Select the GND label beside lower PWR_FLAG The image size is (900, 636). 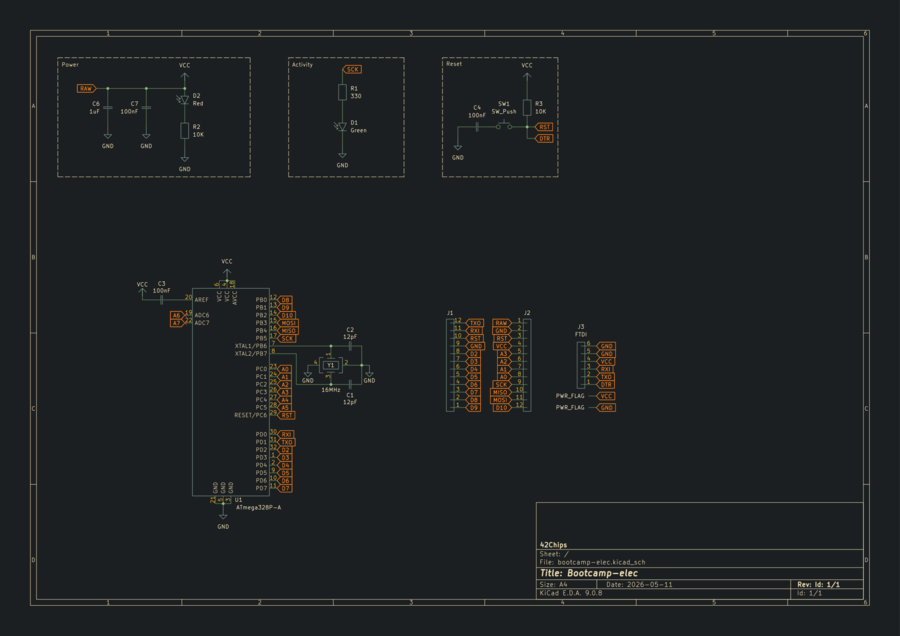coord(606,408)
